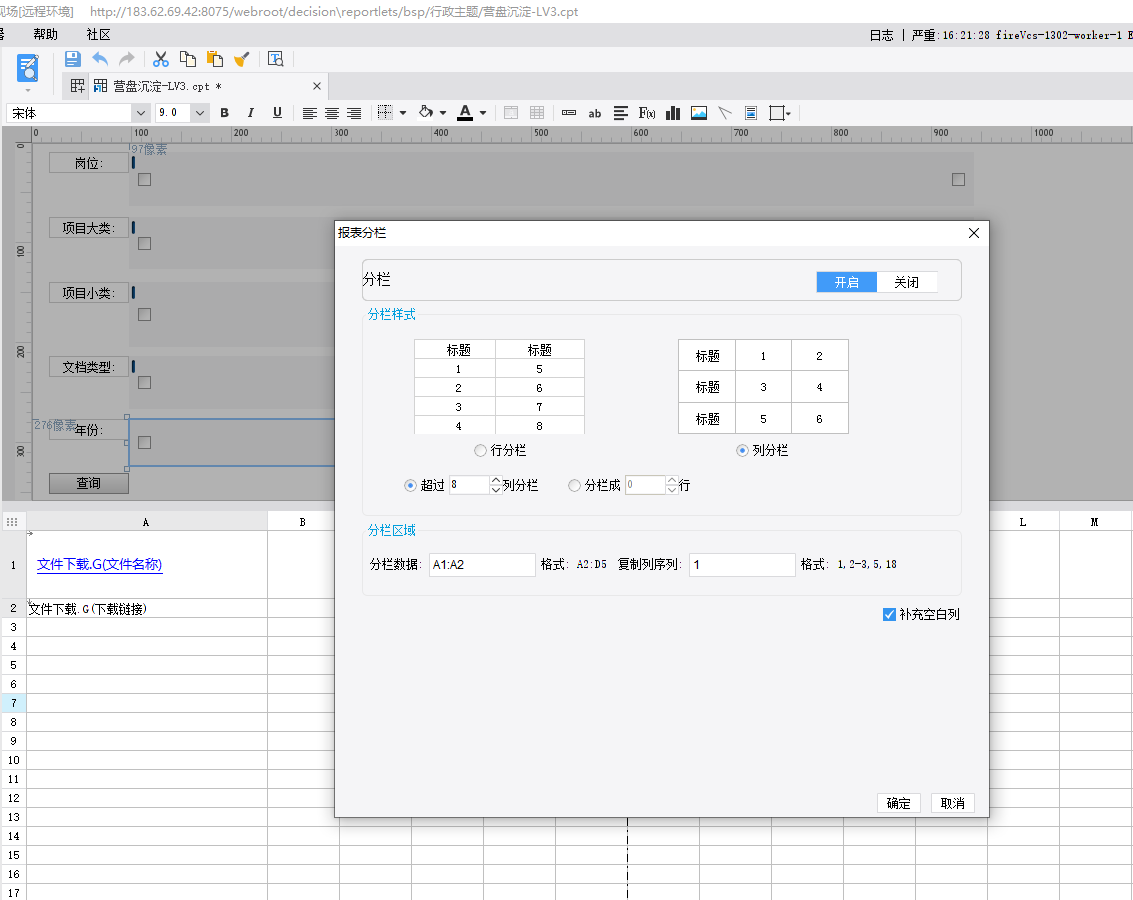The width and height of the screenshot is (1133, 900).
Task: Decrease the 超过 column count stepper
Action: click(496, 490)
